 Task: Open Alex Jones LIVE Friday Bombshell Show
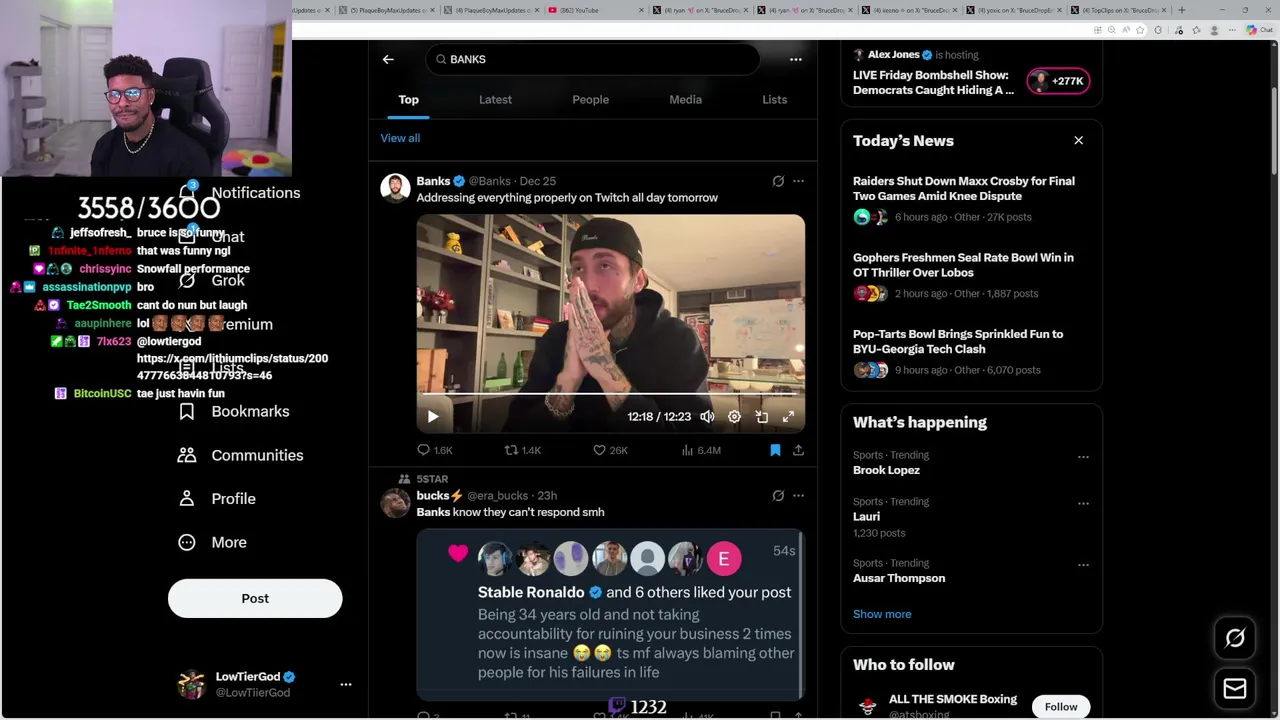click(933, 82)
